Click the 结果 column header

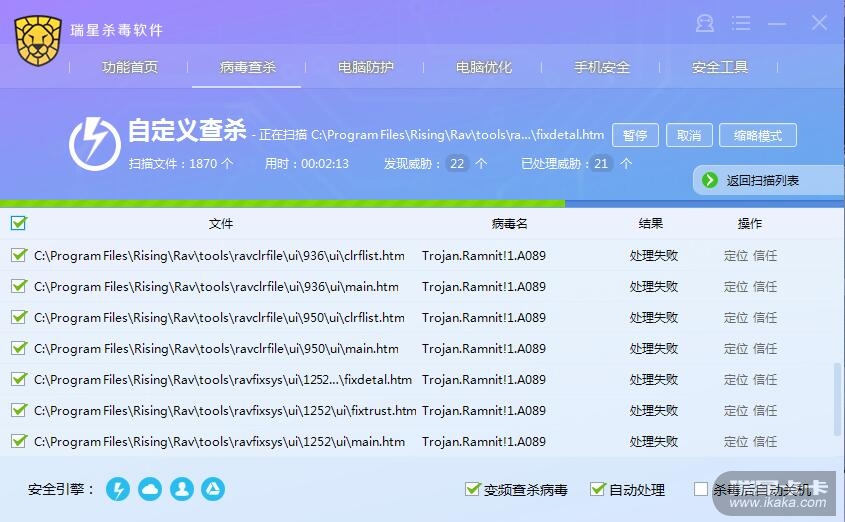pyautogui.click(x=650, y=224)
